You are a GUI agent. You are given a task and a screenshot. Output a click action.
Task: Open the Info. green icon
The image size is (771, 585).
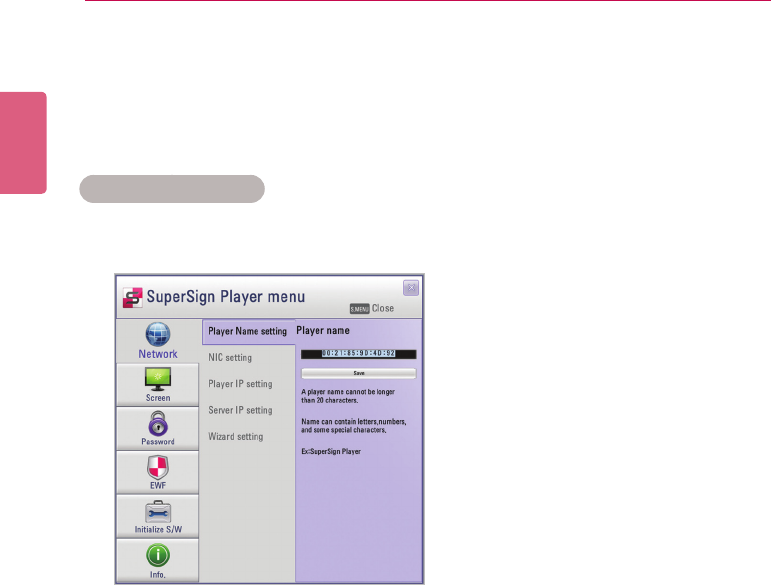pyautogui.click(x=158, y=555)
